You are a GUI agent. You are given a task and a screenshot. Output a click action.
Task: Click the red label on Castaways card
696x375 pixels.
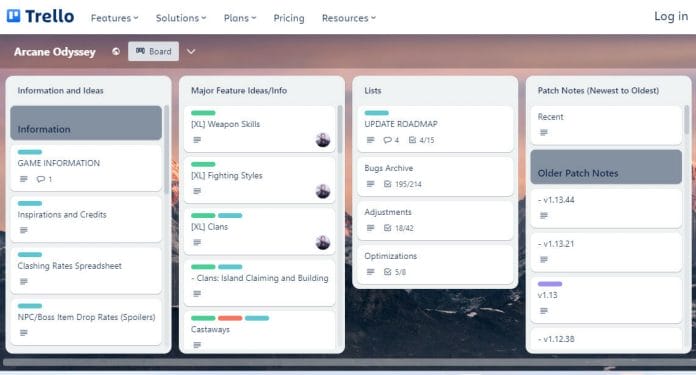230,318
